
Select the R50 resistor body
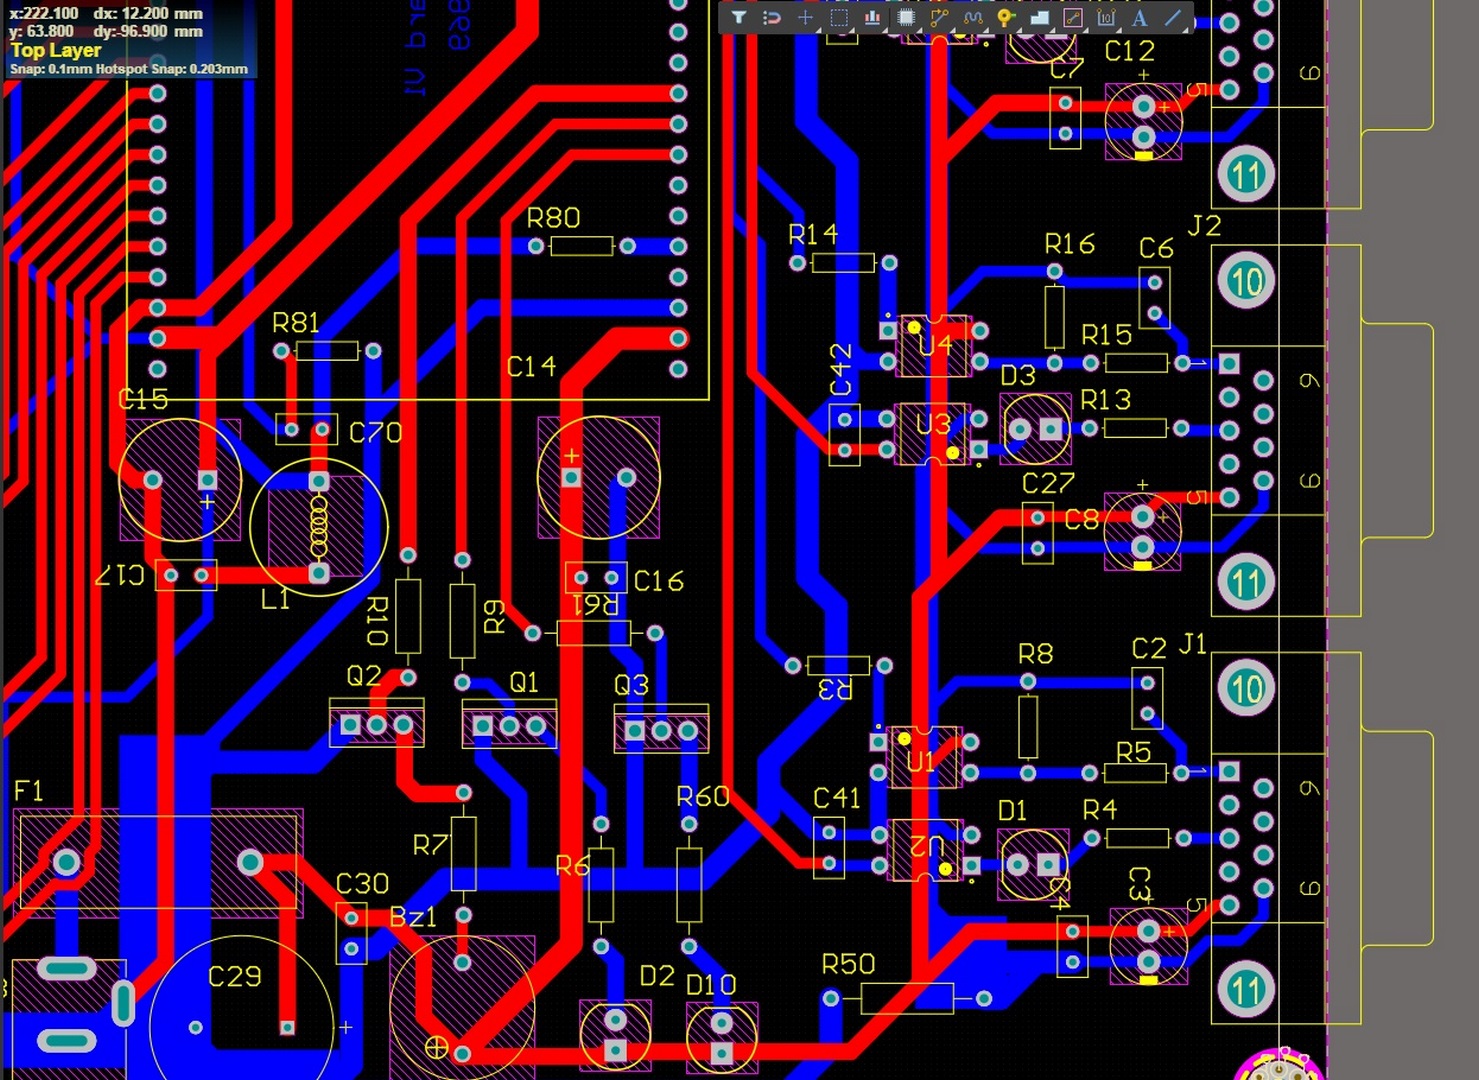906,998
